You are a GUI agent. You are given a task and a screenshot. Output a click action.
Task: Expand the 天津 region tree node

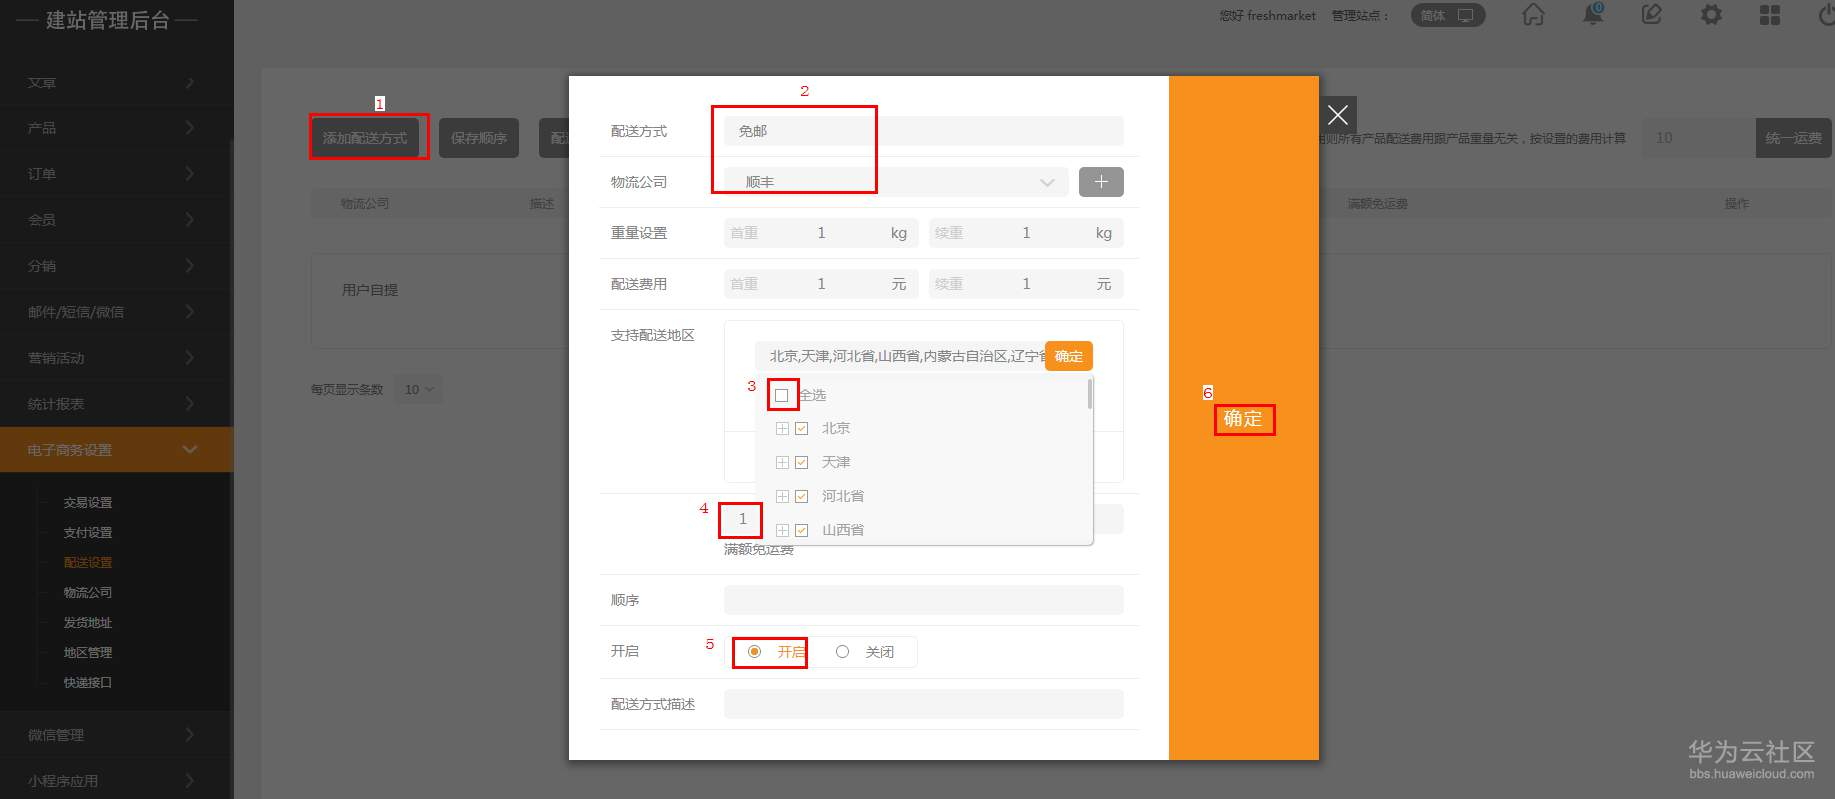tap(782, 462)
